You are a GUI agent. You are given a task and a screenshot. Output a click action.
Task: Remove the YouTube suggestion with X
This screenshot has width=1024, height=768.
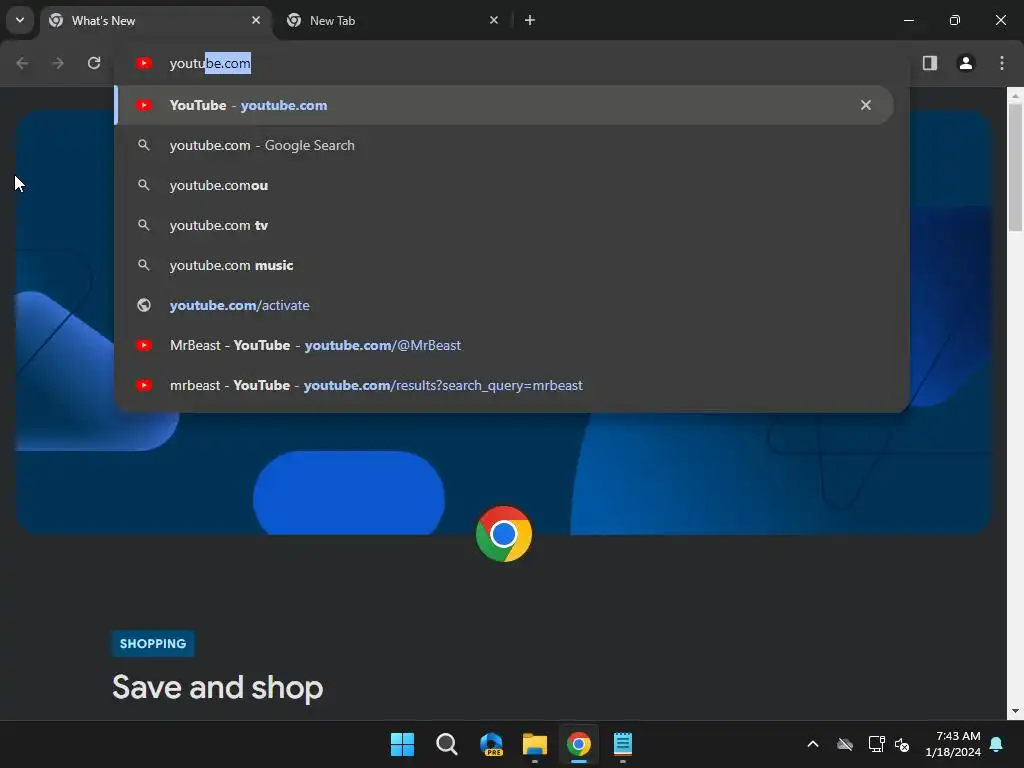click(x=865, y=105)
